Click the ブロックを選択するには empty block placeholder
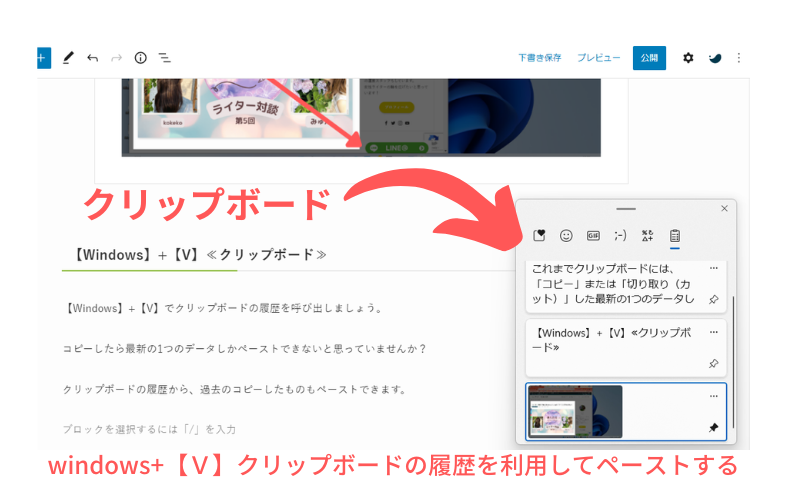The image size is (800, 500). pos(149,429)
